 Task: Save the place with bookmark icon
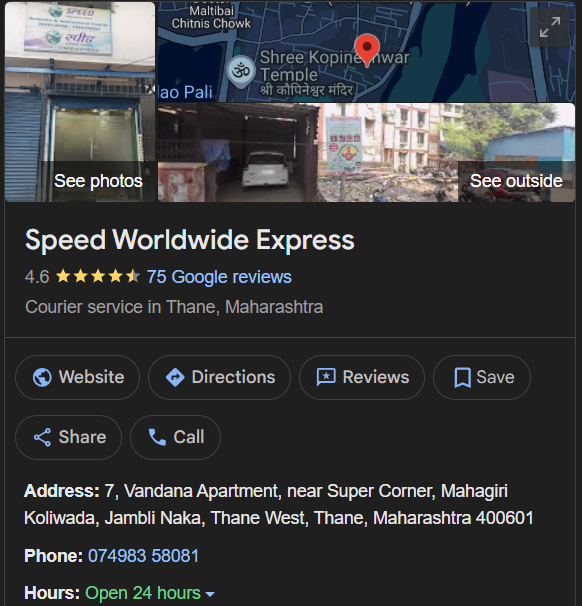(462, 377)
